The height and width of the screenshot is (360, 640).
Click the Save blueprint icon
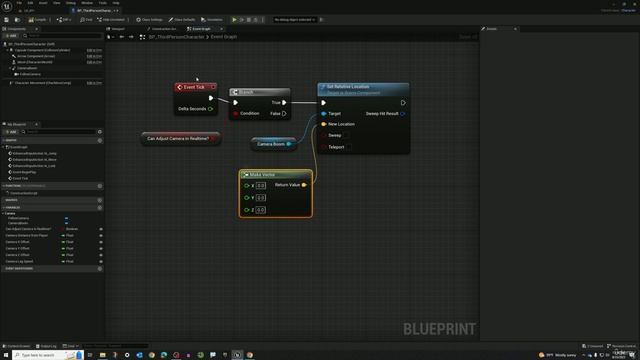coord(7,20)
